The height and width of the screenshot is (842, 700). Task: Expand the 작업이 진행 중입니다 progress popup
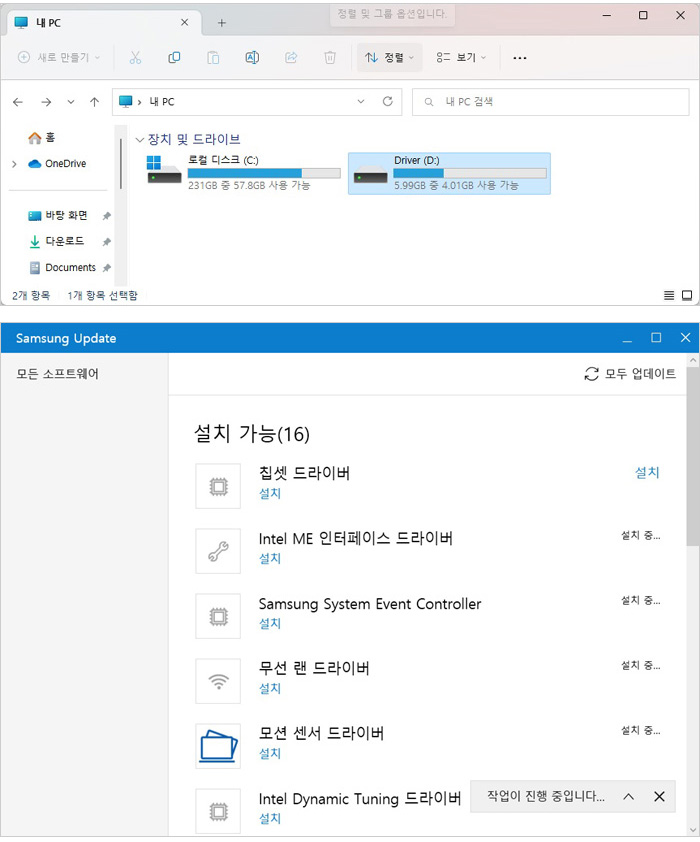(629, 796)
